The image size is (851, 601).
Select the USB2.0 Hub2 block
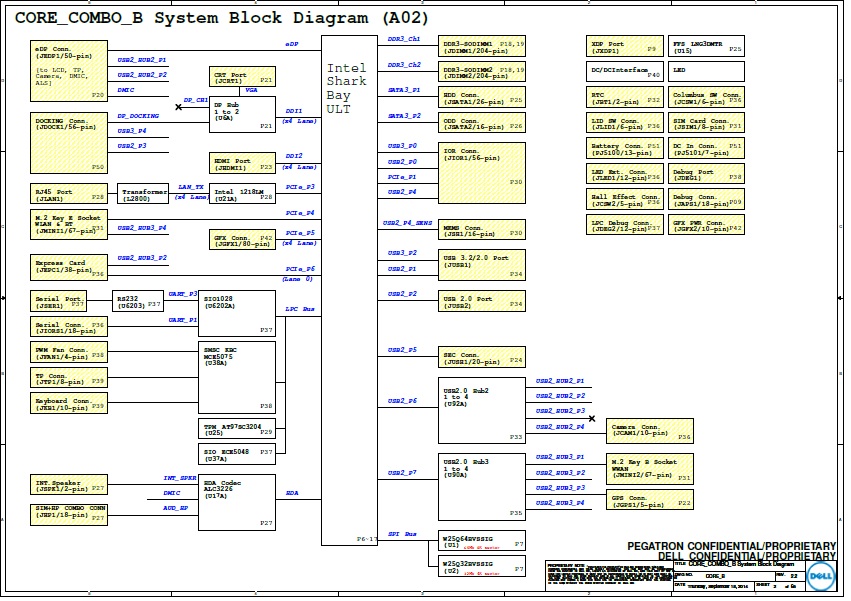(x=481, y=409)
